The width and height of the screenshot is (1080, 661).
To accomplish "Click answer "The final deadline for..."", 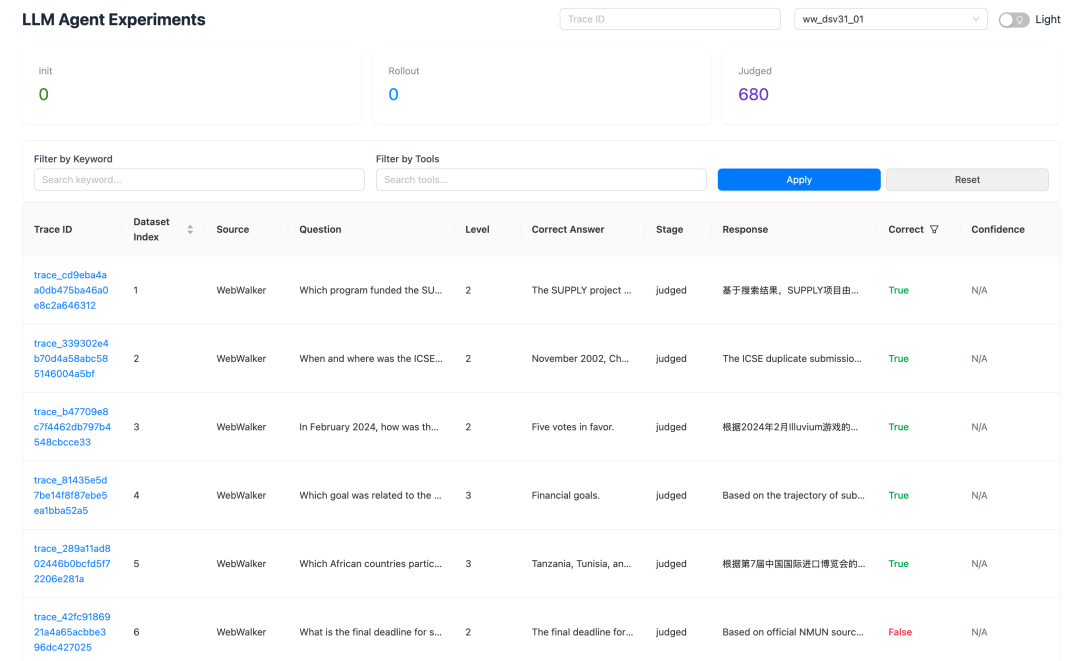I will point(582,631).
